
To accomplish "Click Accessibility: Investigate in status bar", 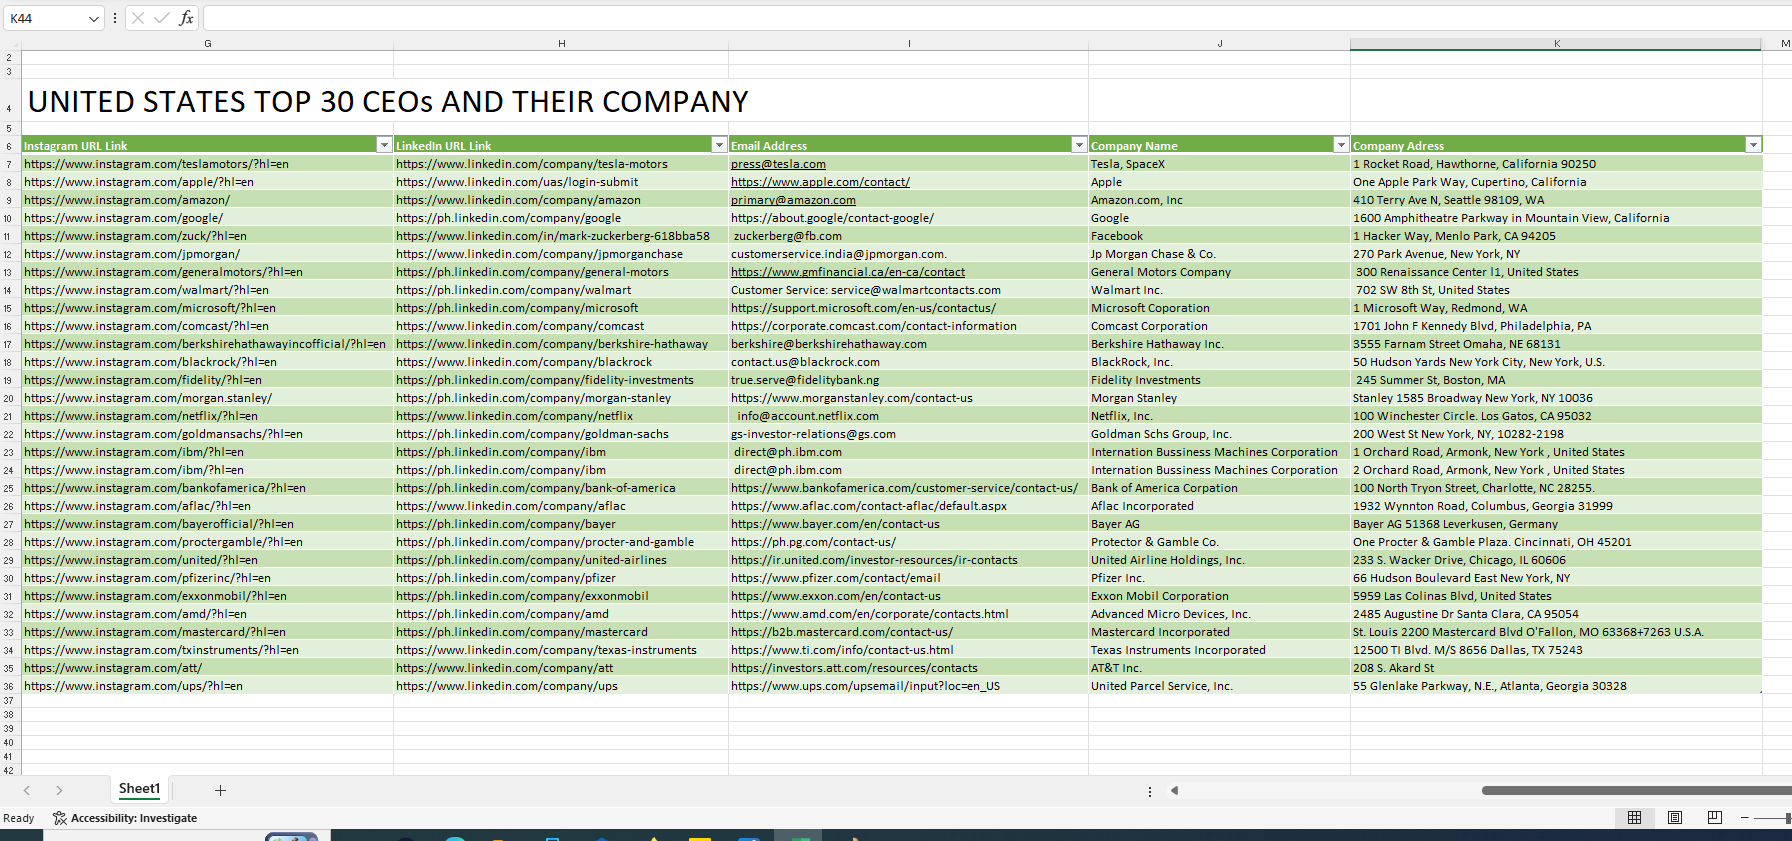I will pyautogui.click(x=125, y=818).
